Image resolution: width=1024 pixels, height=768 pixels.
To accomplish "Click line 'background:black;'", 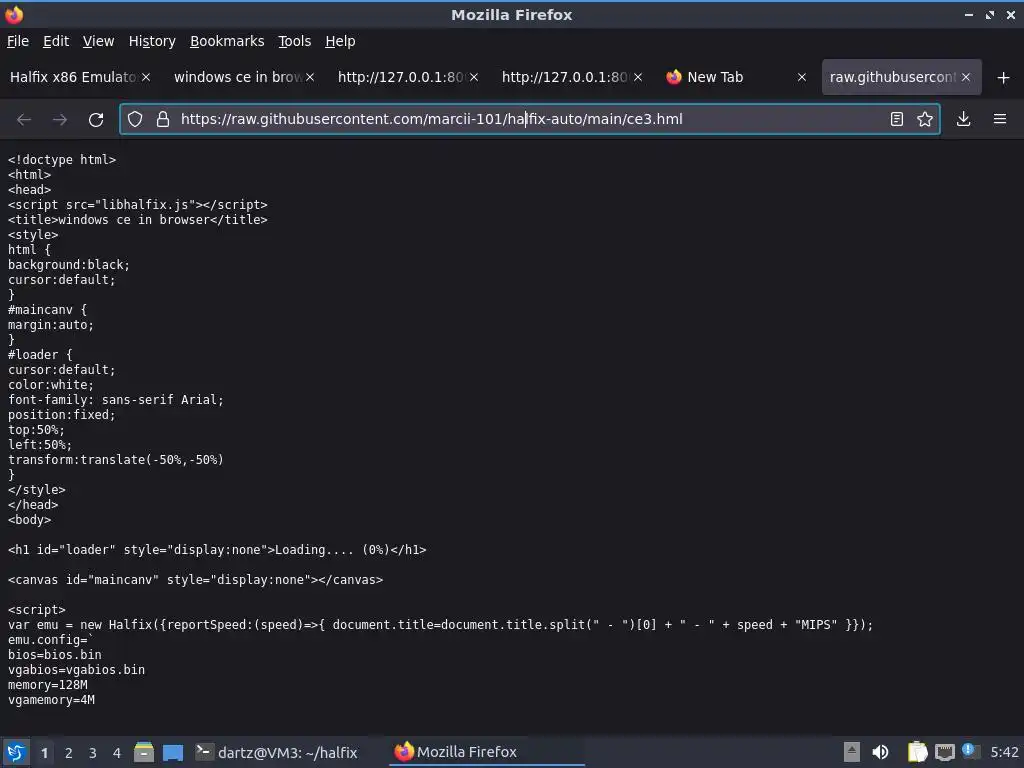I will 69,265.
